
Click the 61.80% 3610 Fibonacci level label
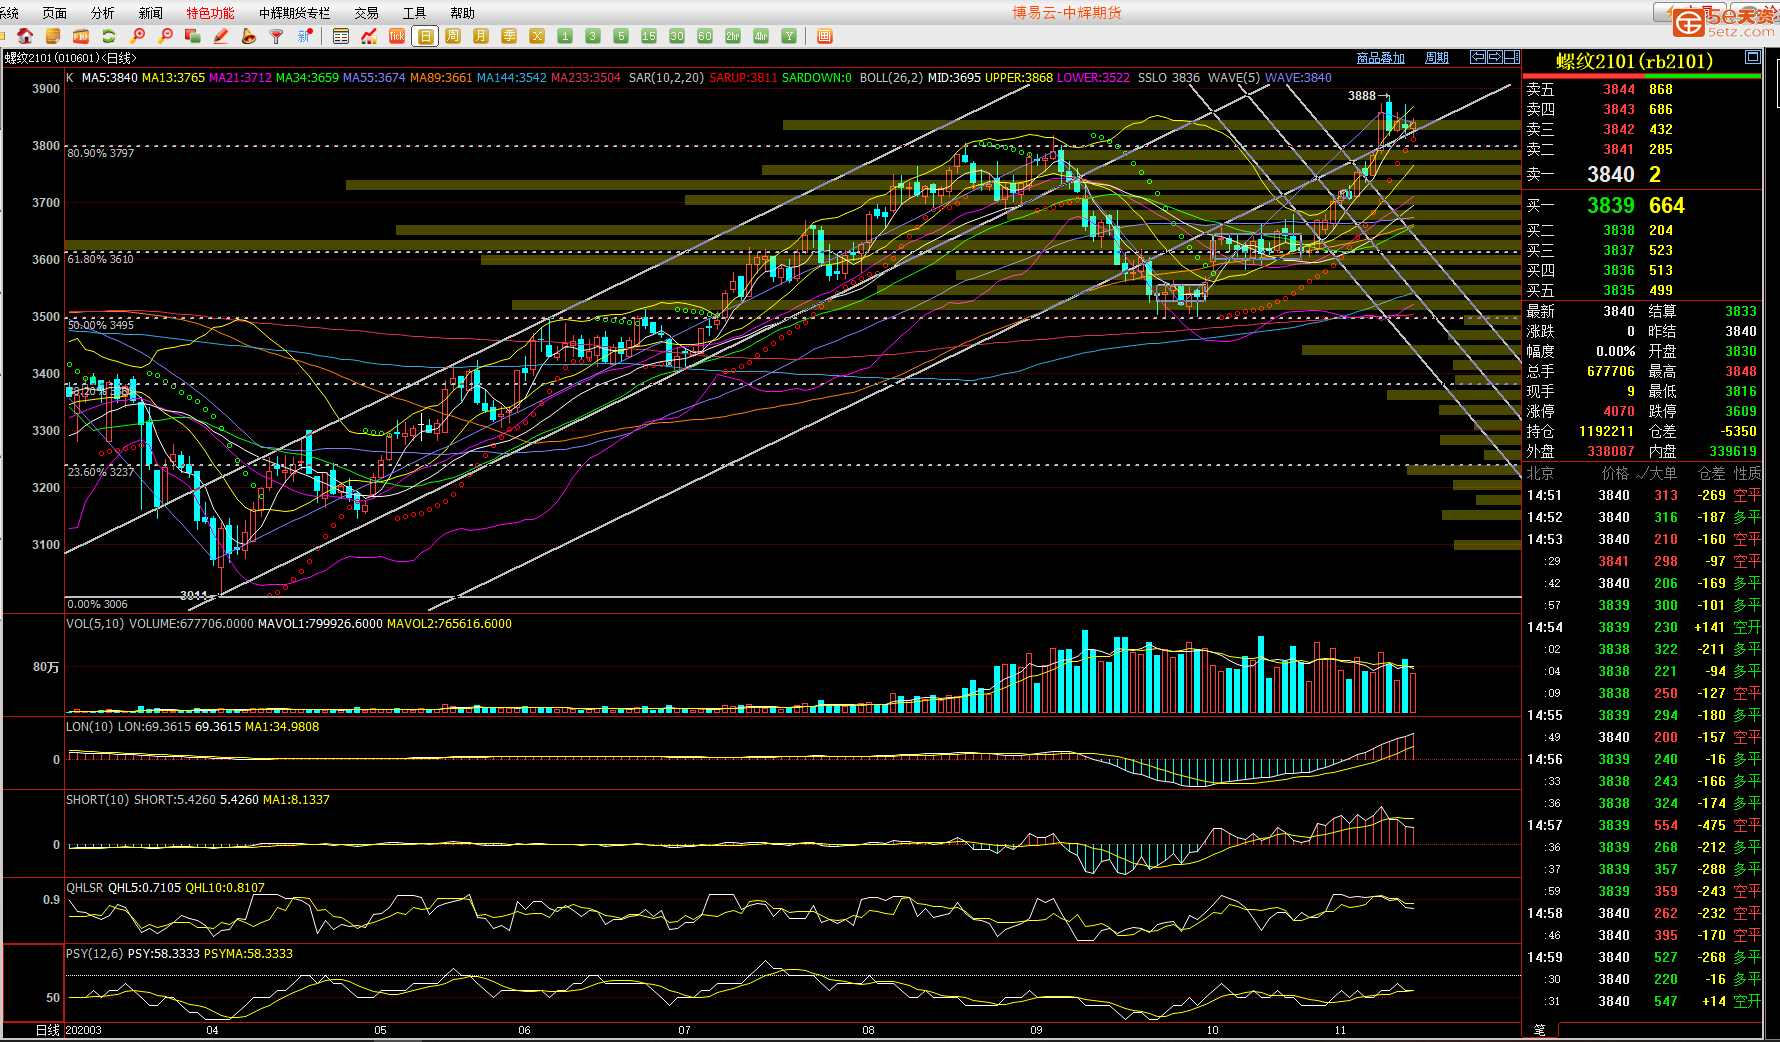(100, 259)
